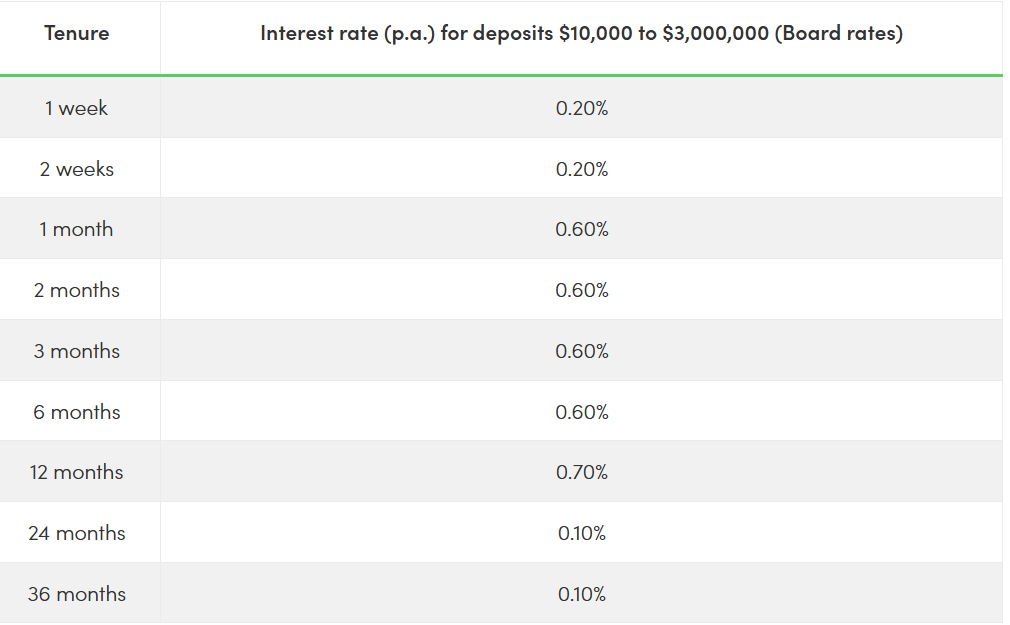The image size is (1010, 625).
Task: Select the 3 months tenure cell
Action: (x=77, y=351)
